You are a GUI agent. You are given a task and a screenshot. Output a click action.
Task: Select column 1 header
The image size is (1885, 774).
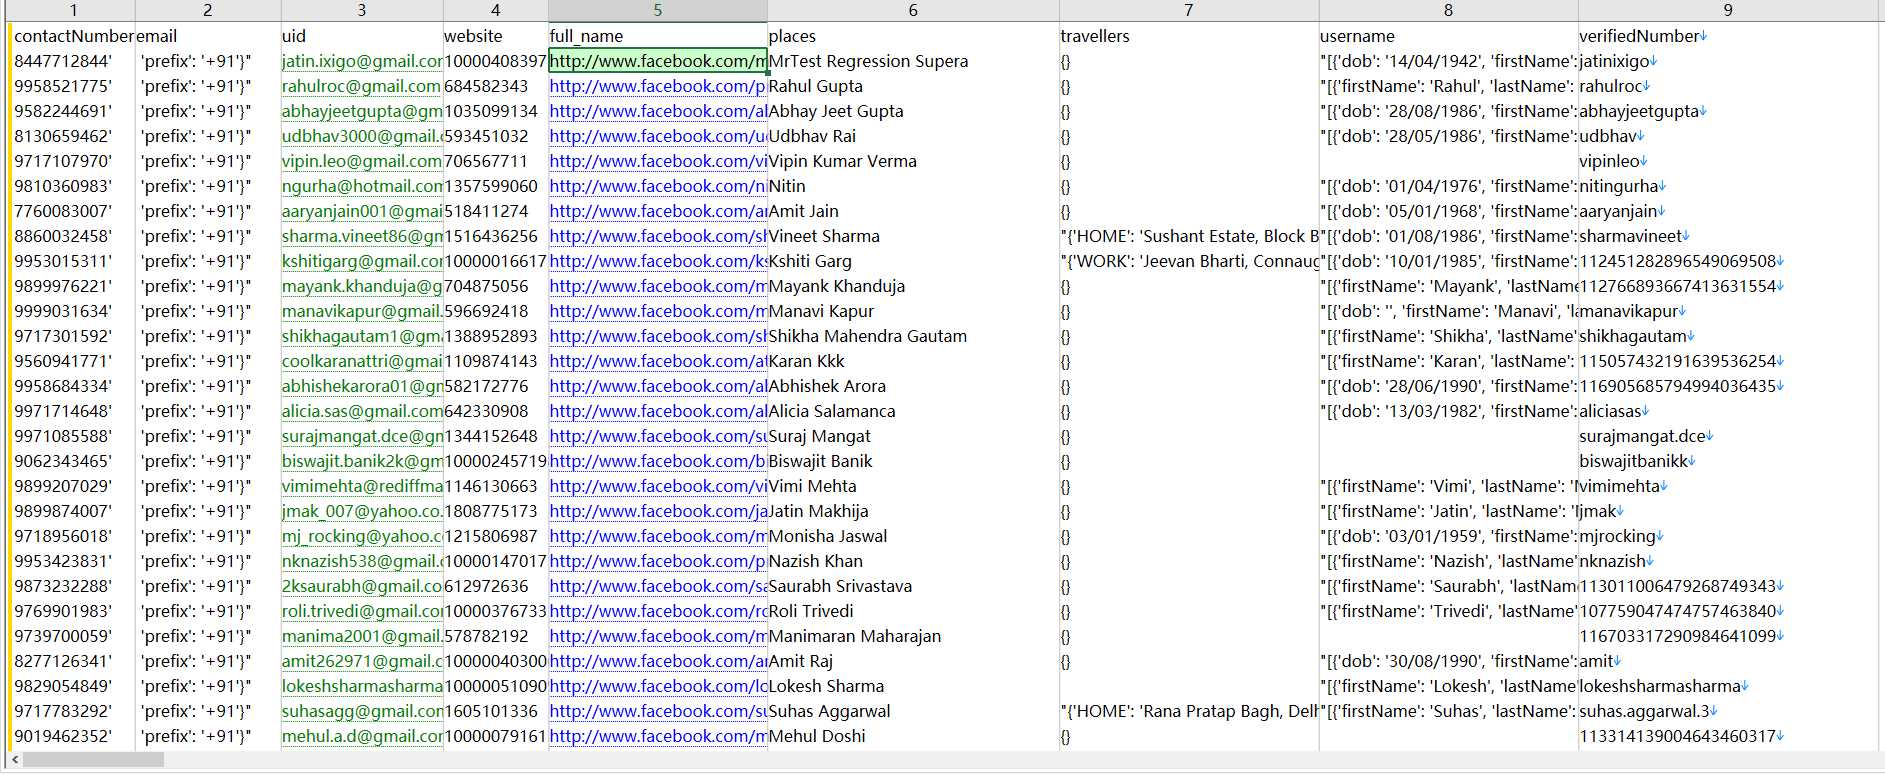[x=73, y=10]
